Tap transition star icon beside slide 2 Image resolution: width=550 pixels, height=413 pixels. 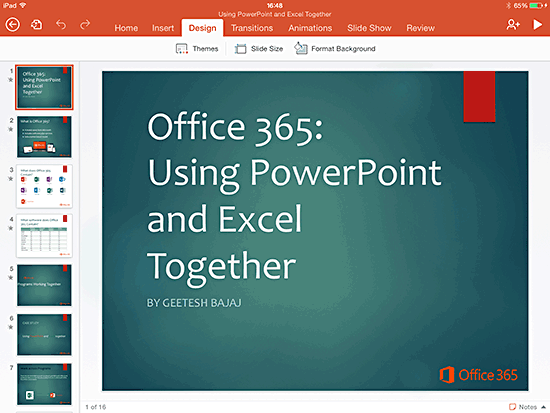tap(11, 129)
